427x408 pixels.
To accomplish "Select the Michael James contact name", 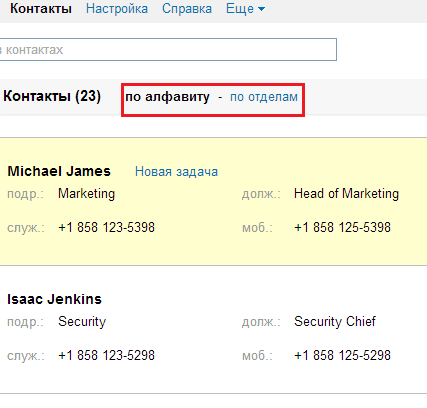I will pyautogui.click(x=59, y=171).
